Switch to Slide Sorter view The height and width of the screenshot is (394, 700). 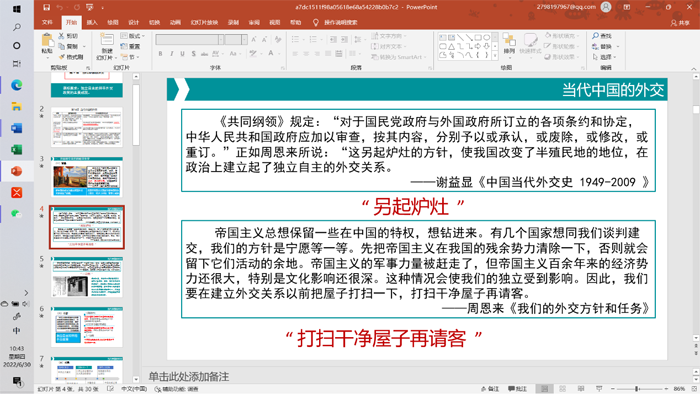tap(562, 389)
